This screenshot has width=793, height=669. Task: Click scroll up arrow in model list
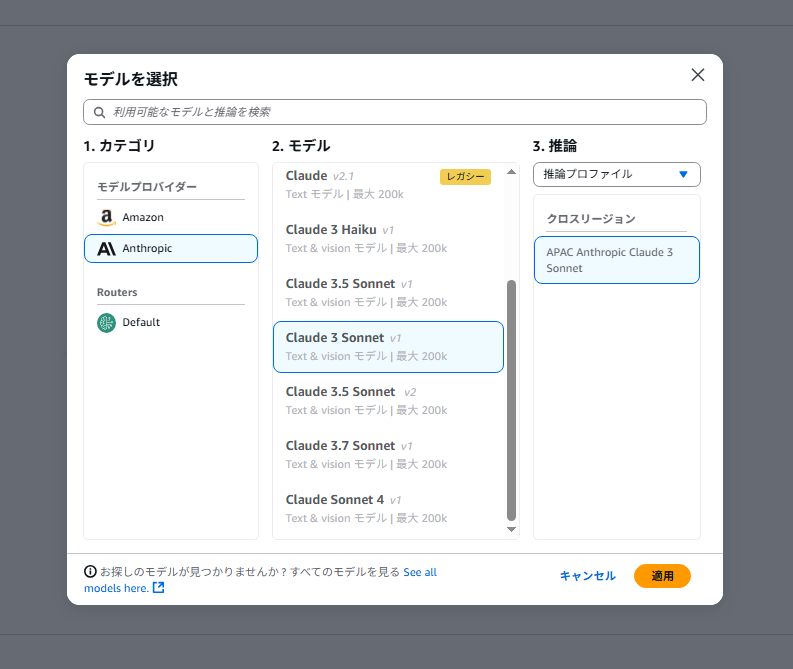[511, 172]
